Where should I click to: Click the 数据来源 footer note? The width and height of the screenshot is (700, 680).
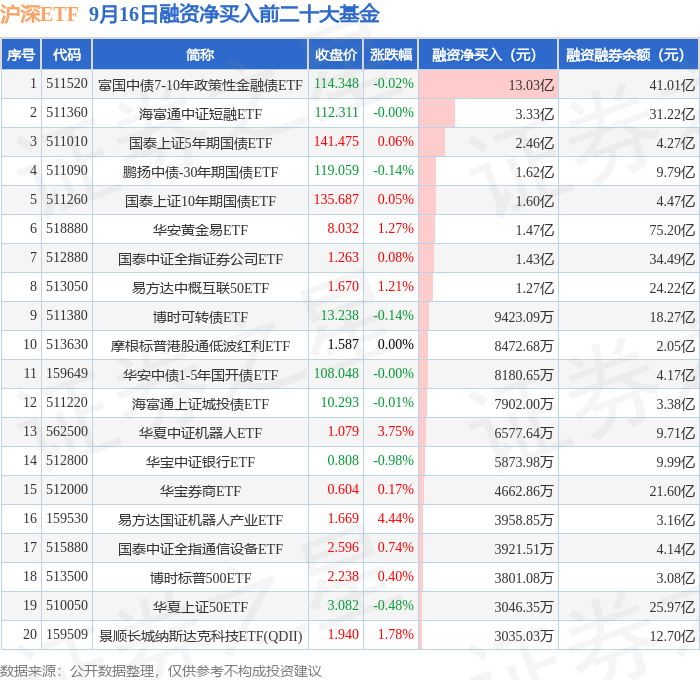(161, 671)
